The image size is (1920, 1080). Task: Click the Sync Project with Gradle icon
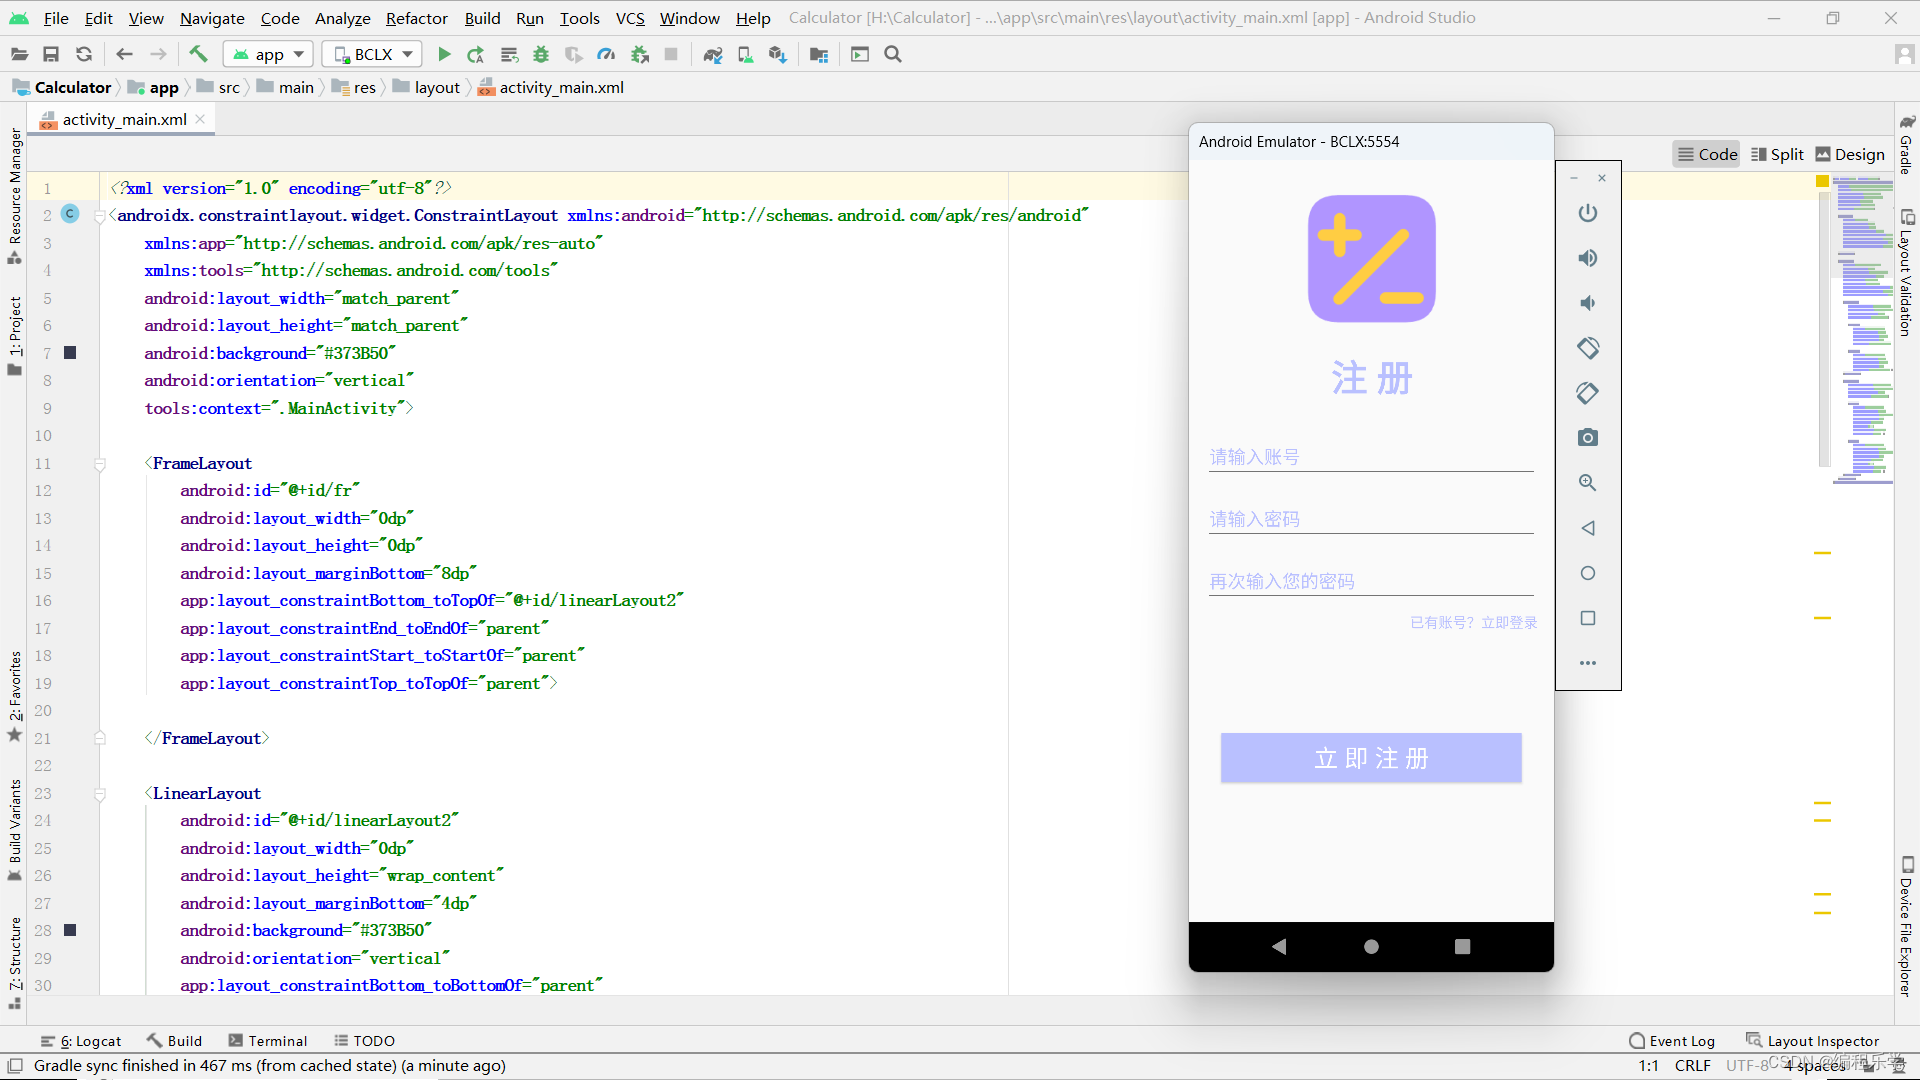tap(712, 54)
